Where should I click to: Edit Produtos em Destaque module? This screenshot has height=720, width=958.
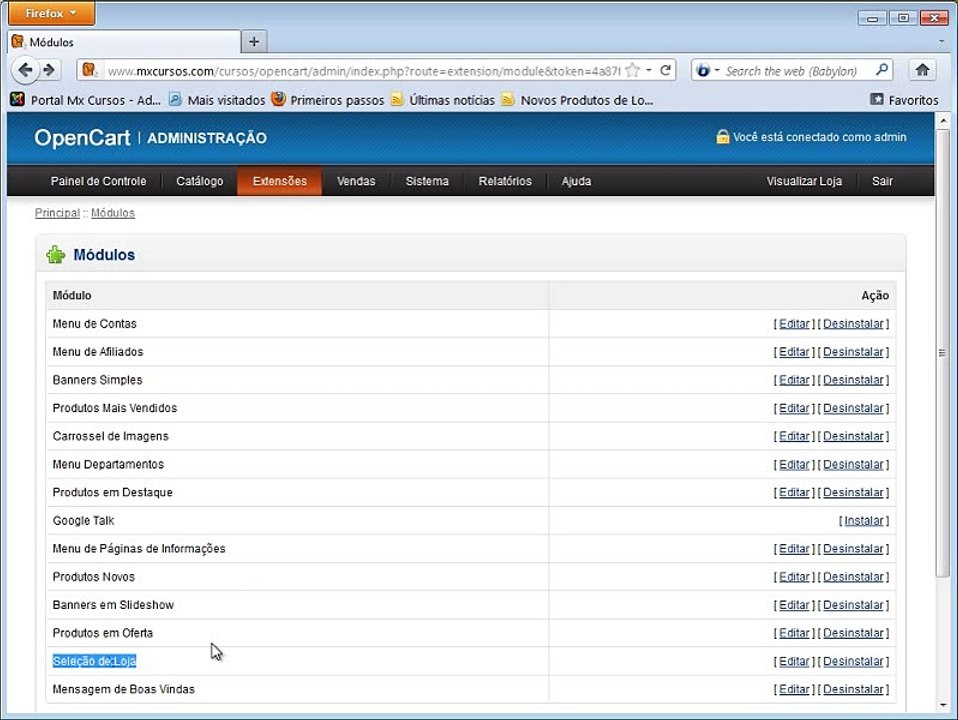[794, 492]
